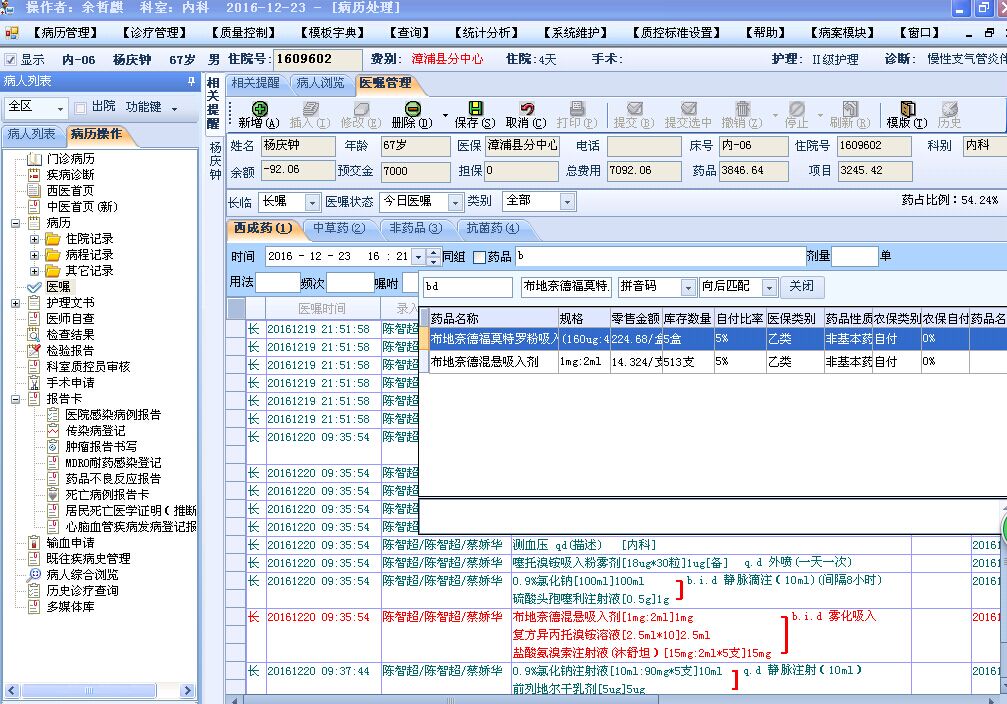The image size is (1007, 704).
Task: Switch to the 病人列表 tab
Action: pos(31,134)
